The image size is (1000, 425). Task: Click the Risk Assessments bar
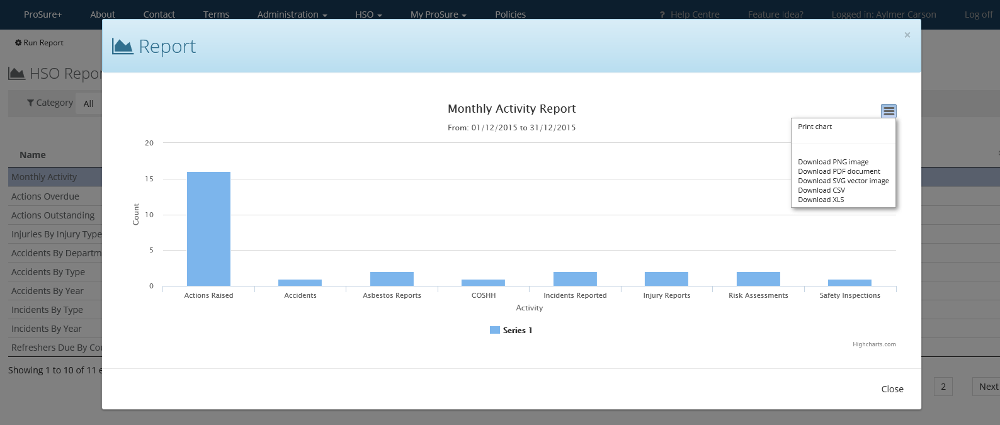click(x=758, y=279)
